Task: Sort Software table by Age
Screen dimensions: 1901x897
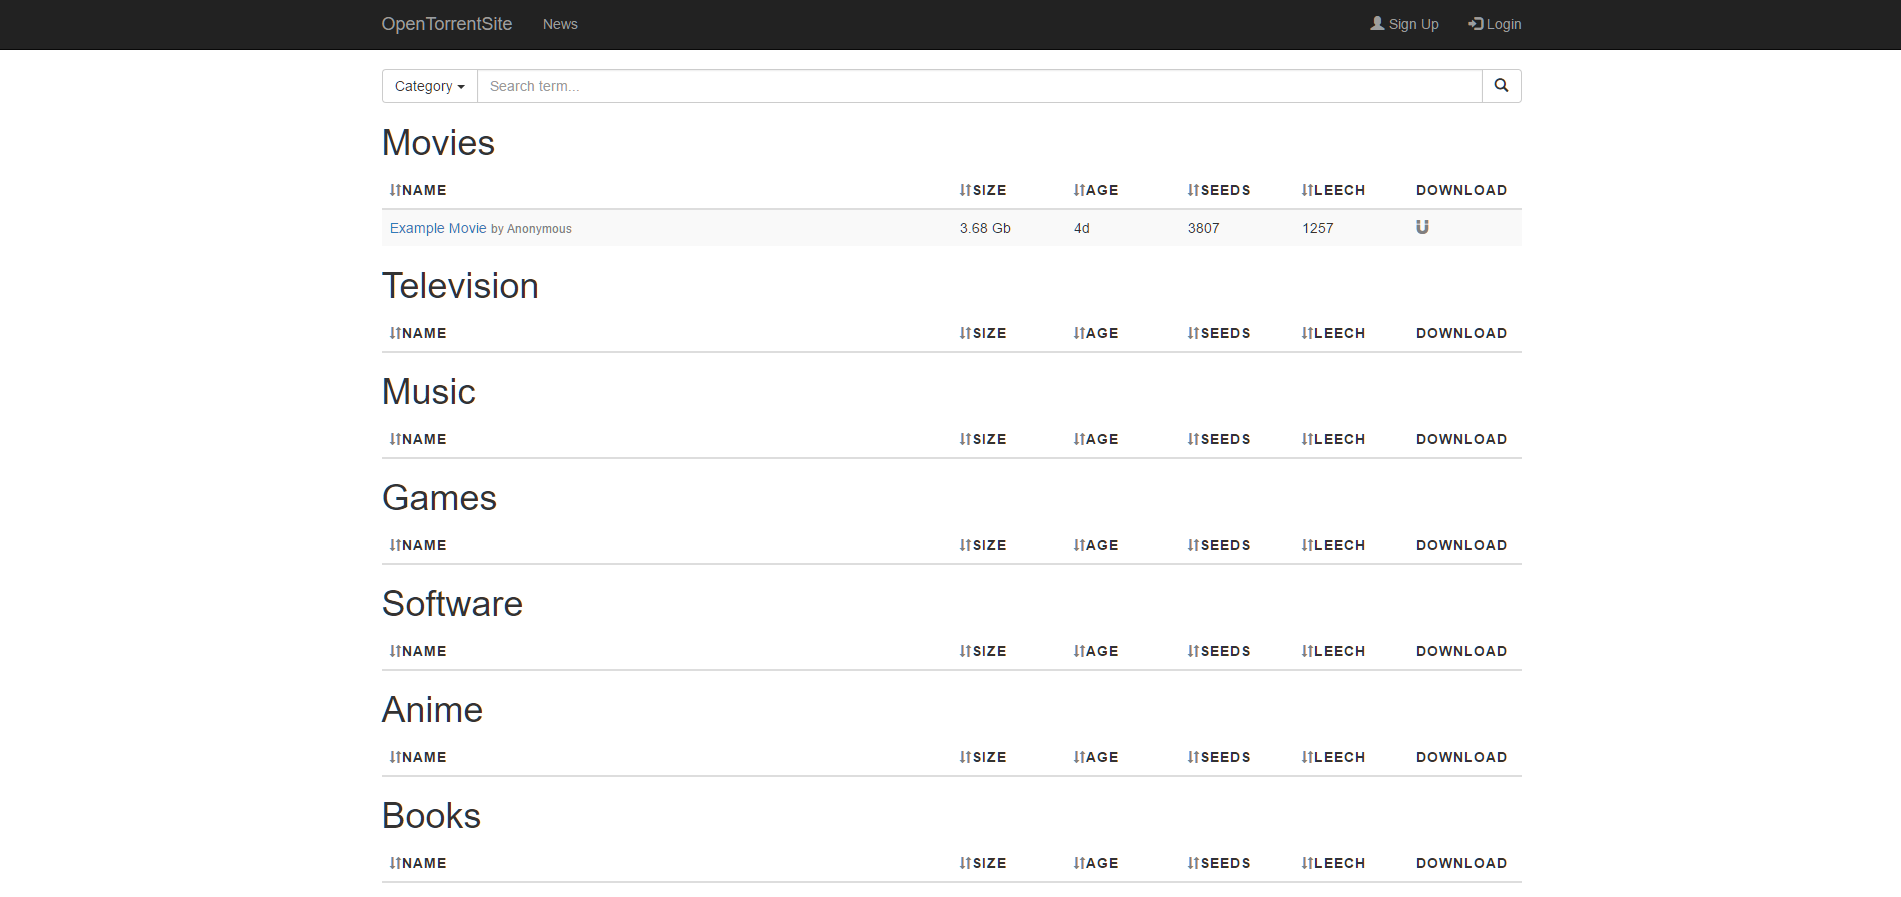Action: [1096, 651]
